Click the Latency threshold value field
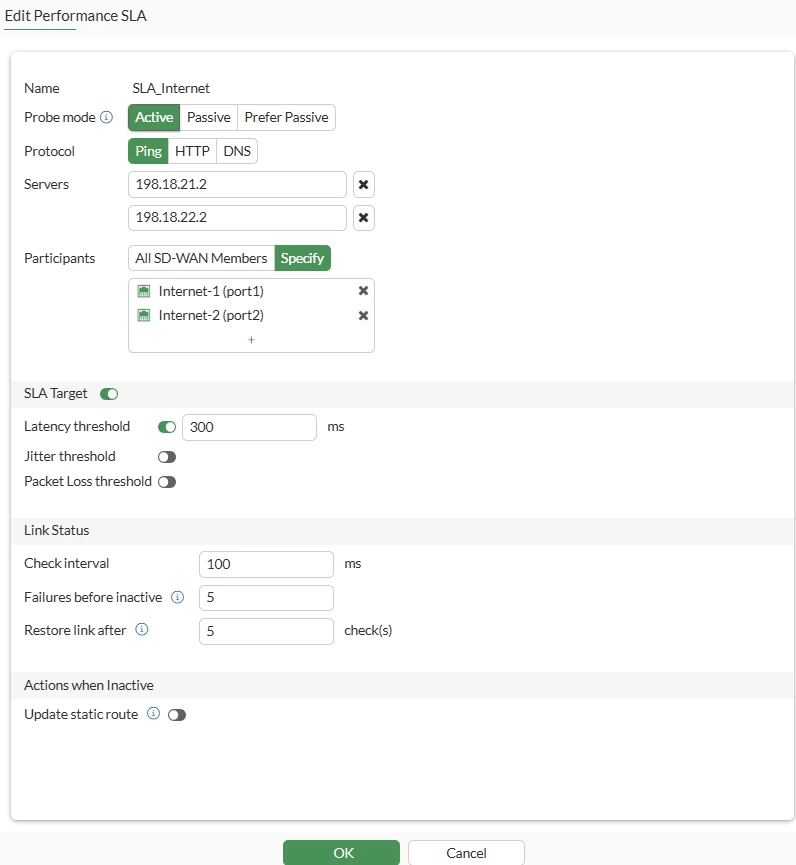Screen dimensions: 796x865 coord(249,428)
